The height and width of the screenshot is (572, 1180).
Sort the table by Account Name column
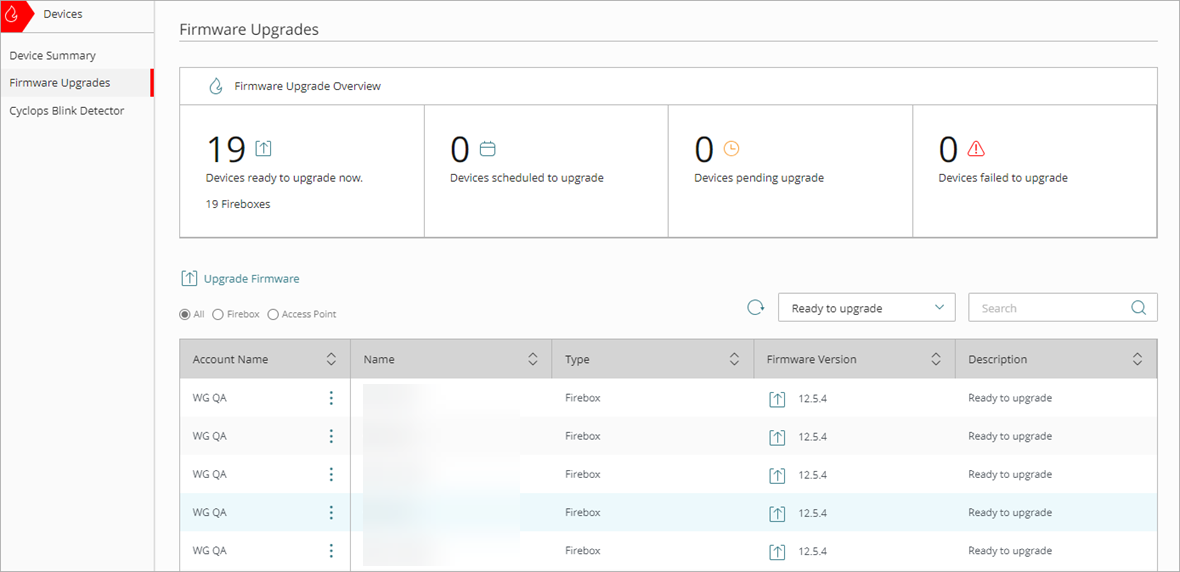pyautogui.click(x=331, y=359)
